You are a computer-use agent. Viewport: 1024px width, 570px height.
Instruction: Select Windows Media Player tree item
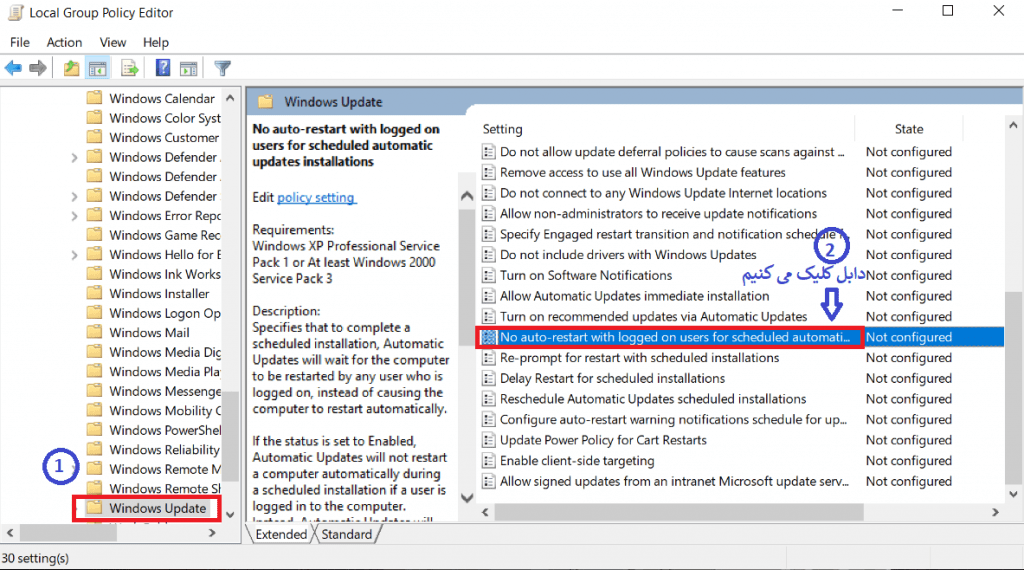(165, 372)
